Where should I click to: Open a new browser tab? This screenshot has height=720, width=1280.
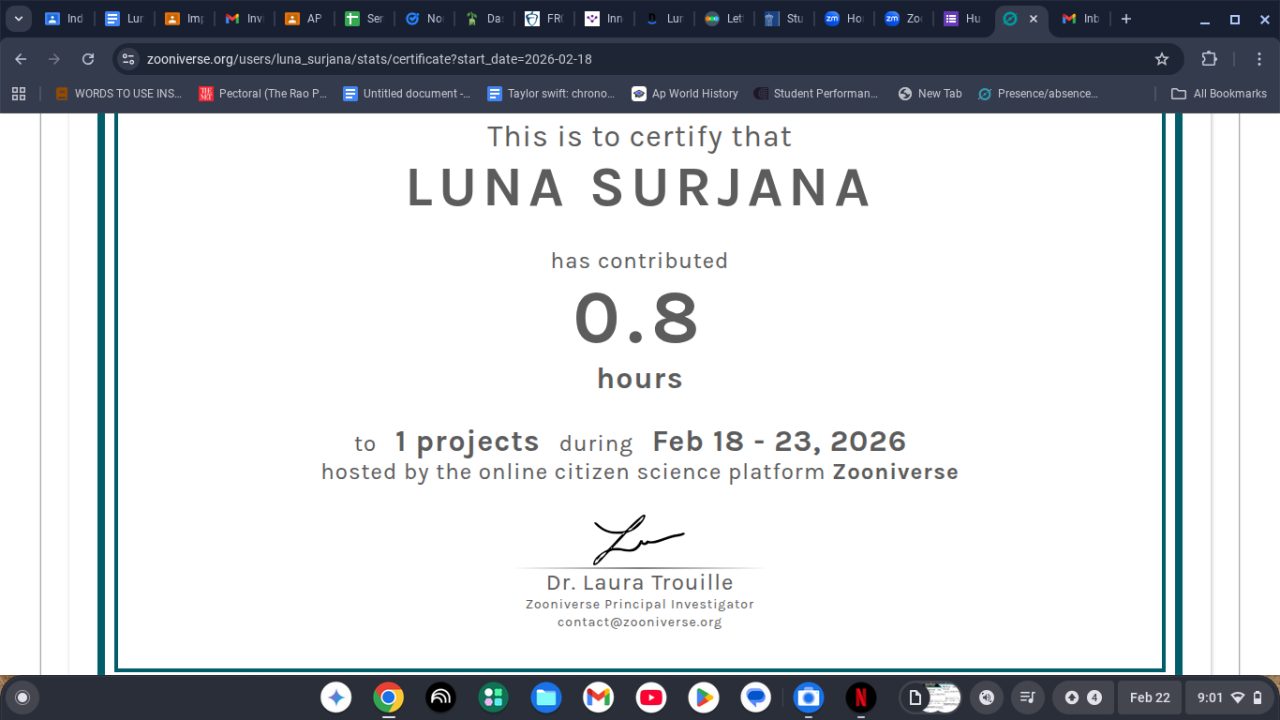point(1126,19)
